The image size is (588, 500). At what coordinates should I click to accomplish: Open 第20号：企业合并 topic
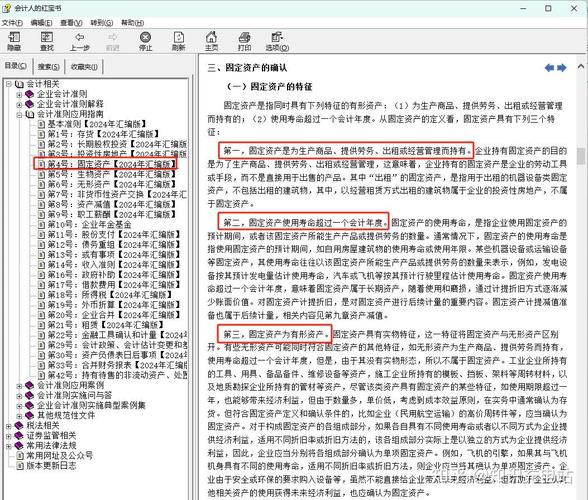114,315
